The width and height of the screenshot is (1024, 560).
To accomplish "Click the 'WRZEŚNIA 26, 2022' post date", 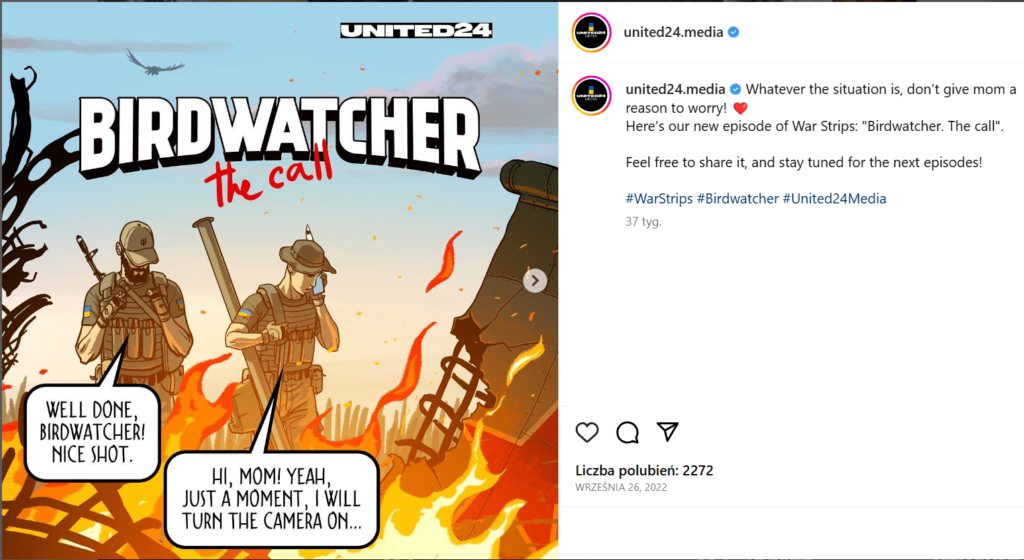I will point(621,488).
